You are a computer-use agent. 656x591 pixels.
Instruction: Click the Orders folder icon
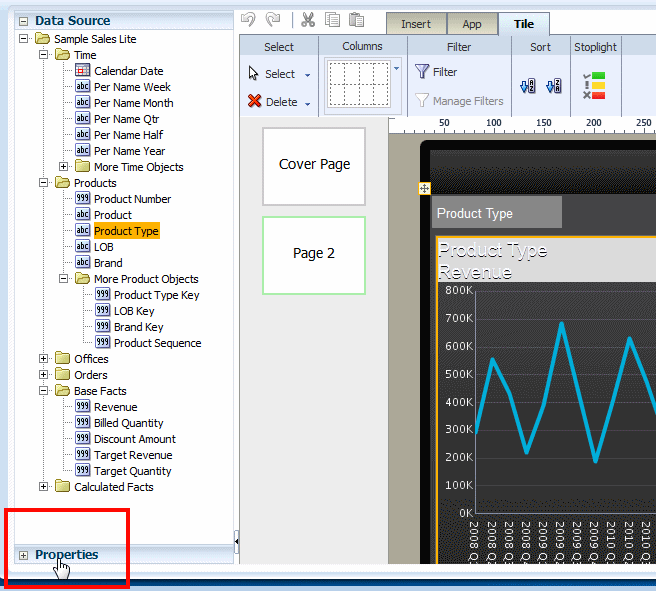point(62,374)
